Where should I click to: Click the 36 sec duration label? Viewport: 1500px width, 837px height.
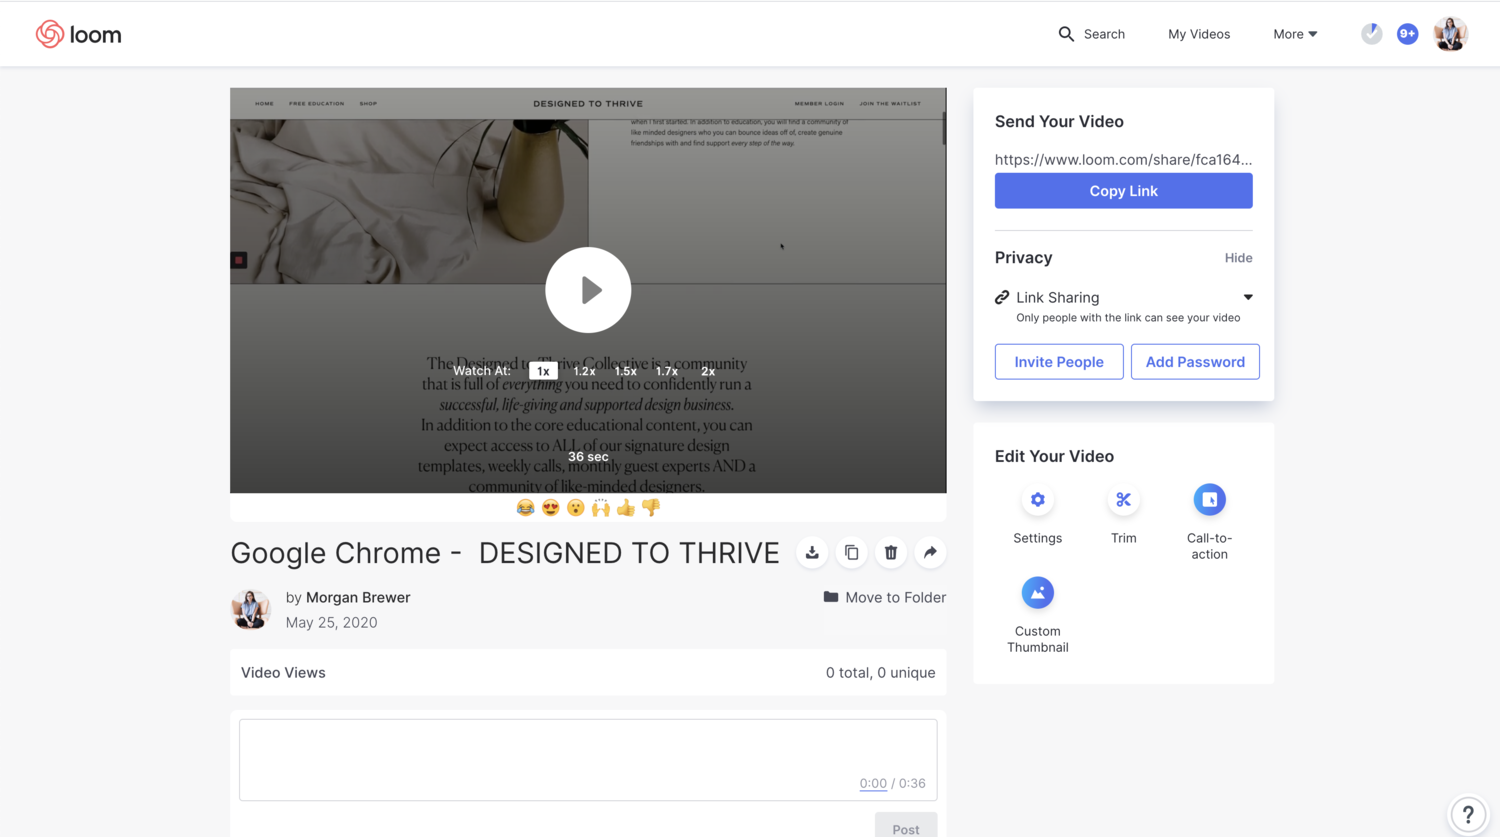pyautogui.click(x=588, y=457)
